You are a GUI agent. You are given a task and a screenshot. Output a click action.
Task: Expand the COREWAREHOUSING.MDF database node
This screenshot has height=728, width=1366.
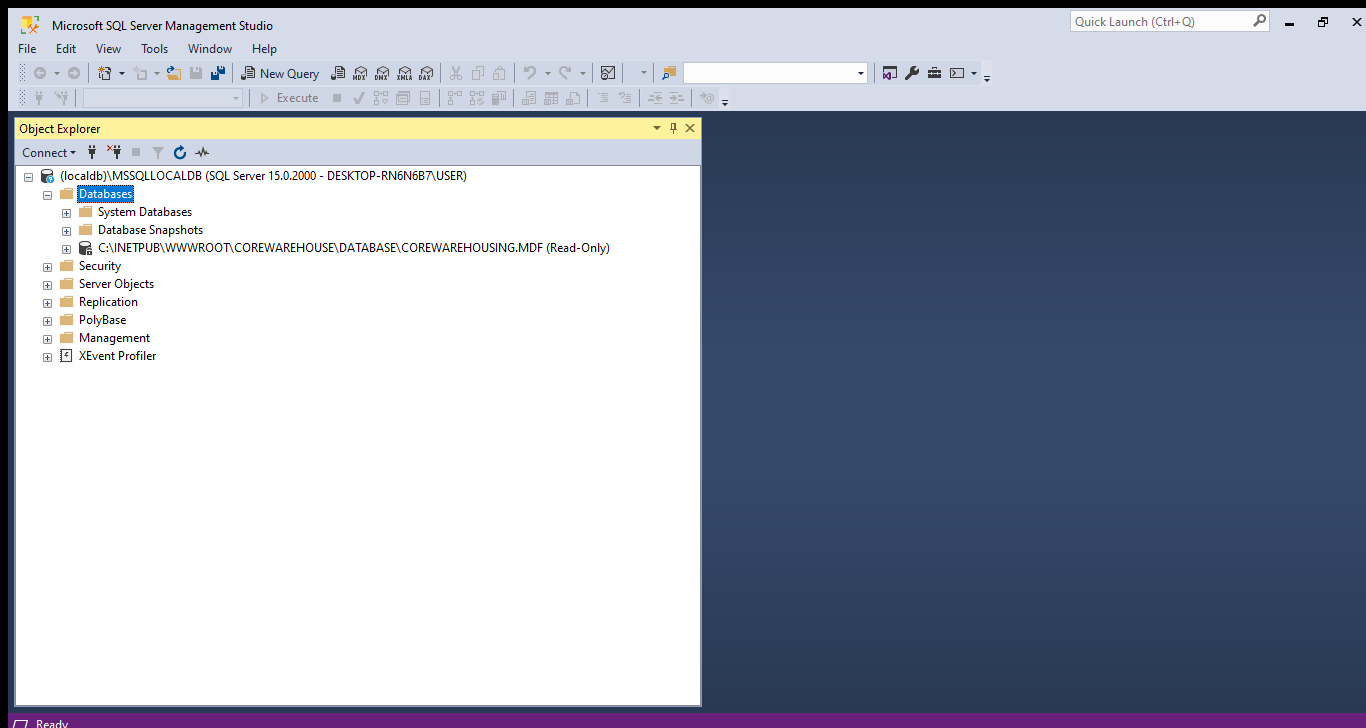(66, 248)
